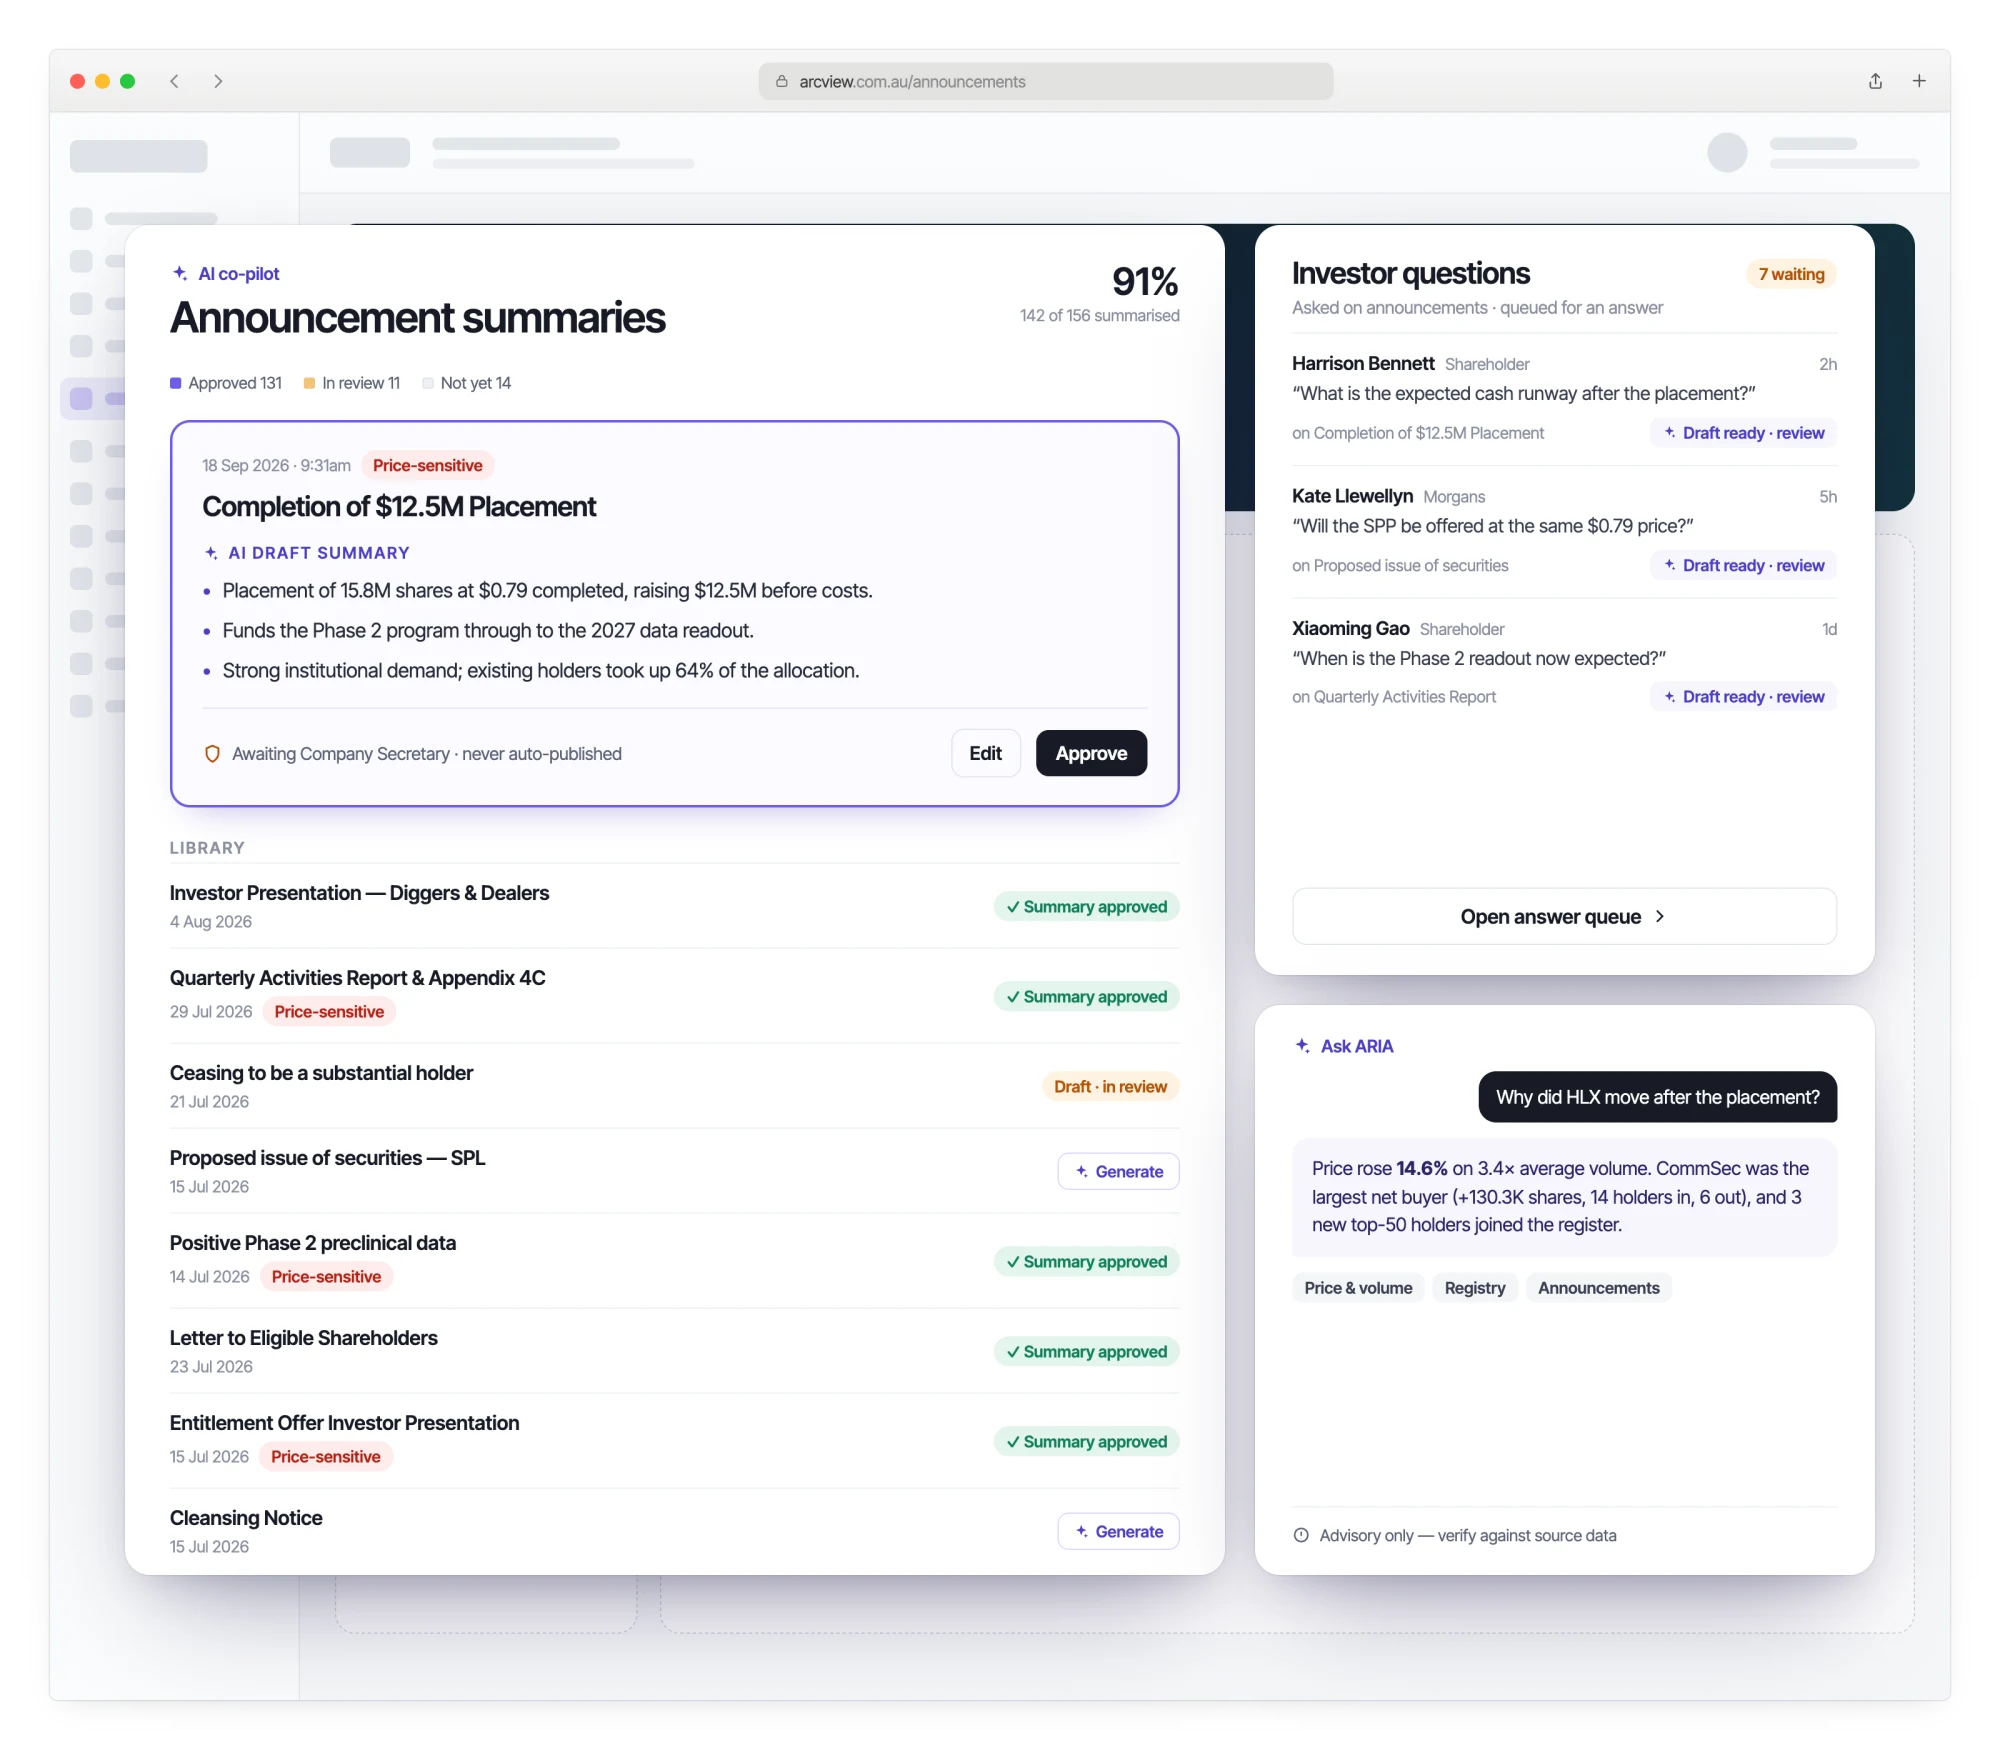Review draft for Kate Llewellyn's question

click(1743, 565)
